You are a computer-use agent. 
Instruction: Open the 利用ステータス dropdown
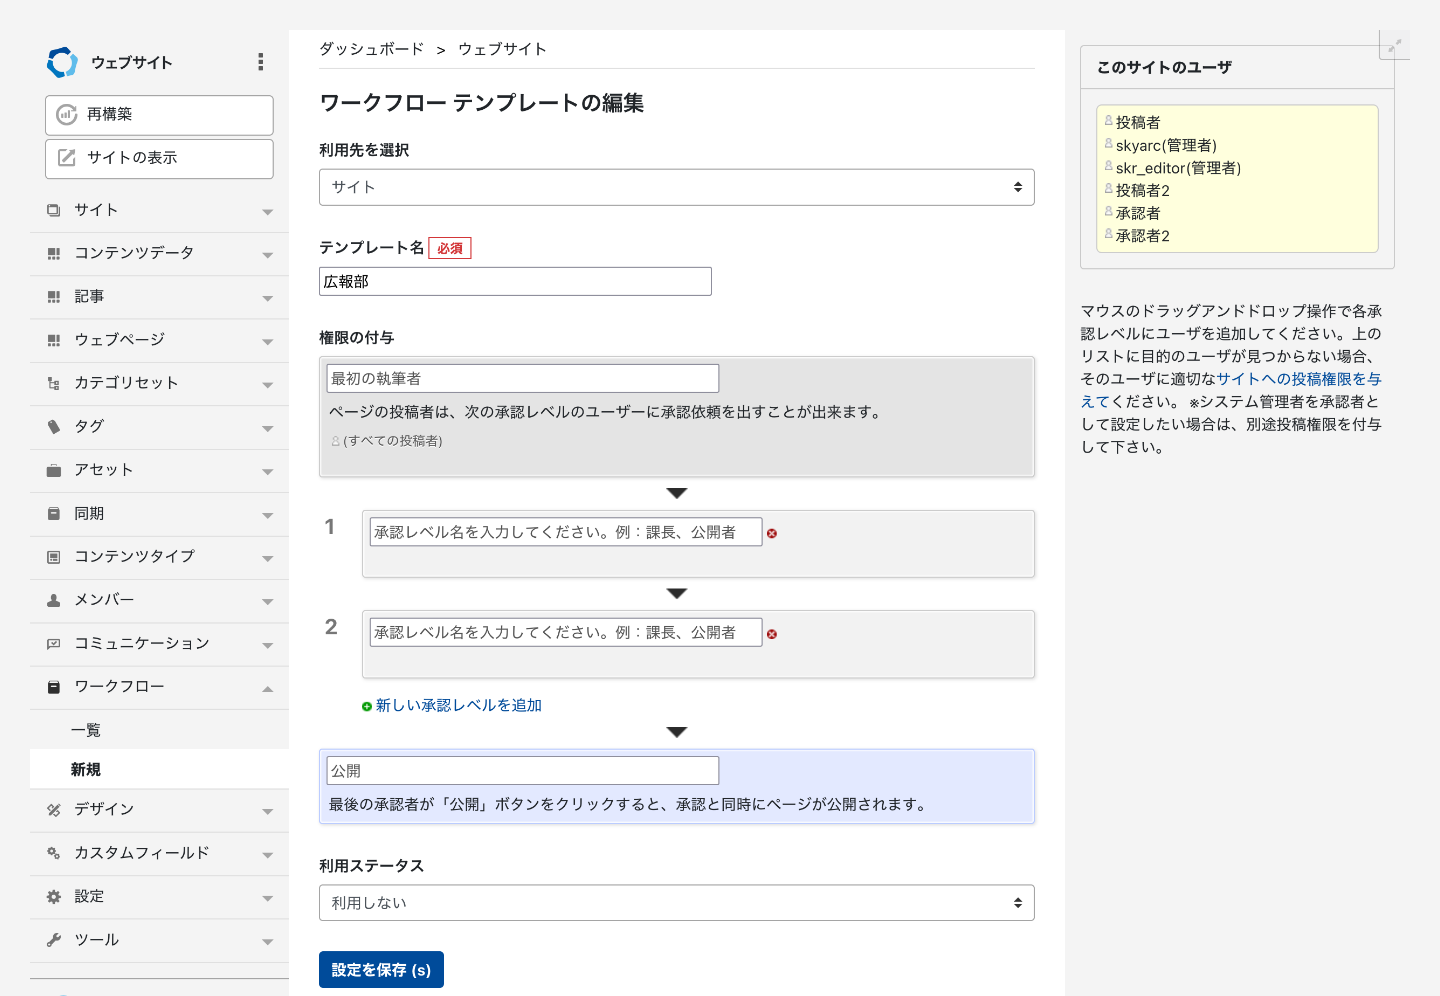coord(676,903)
